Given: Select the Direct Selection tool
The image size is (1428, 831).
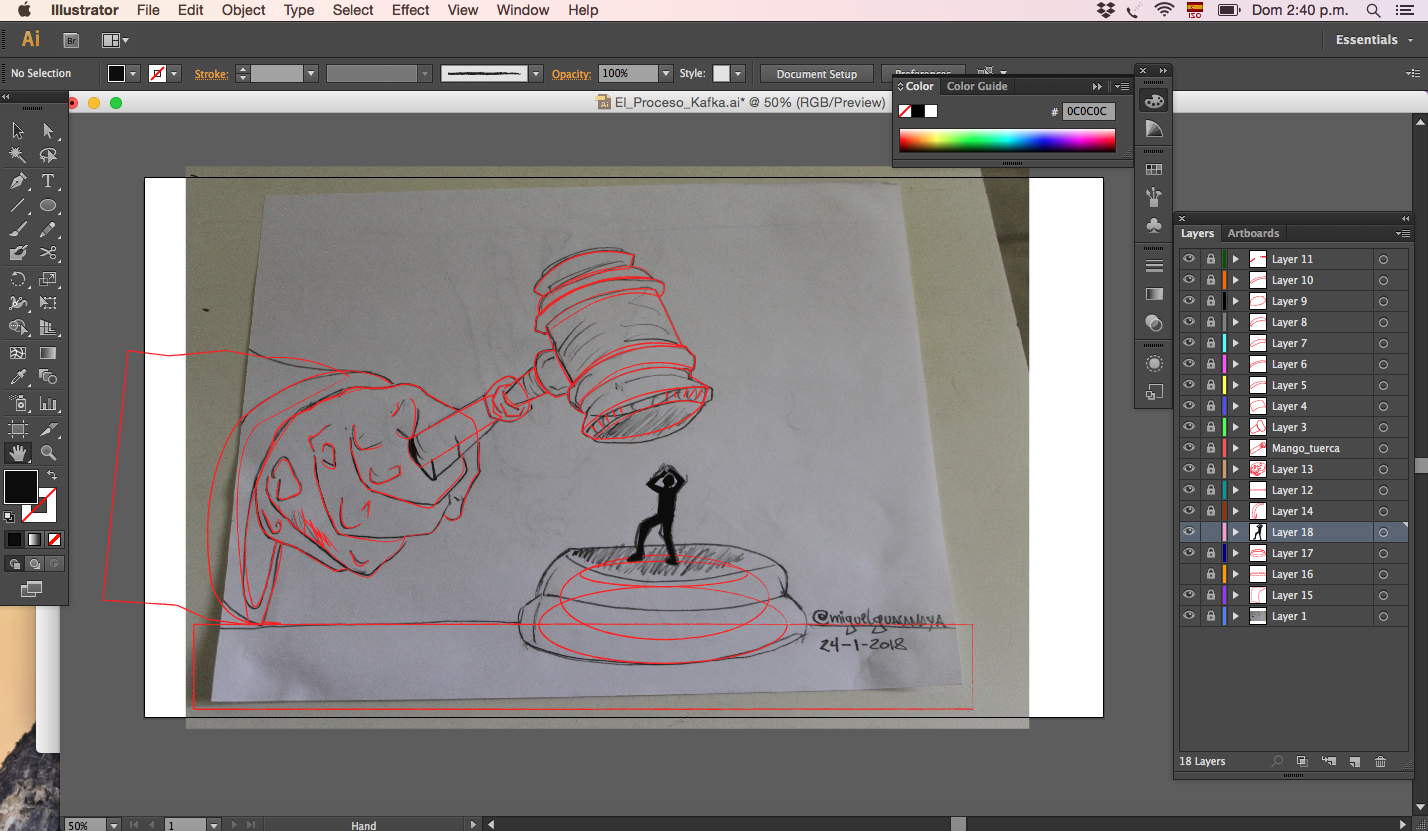Looking at the screenshot, I should point(48,131).
